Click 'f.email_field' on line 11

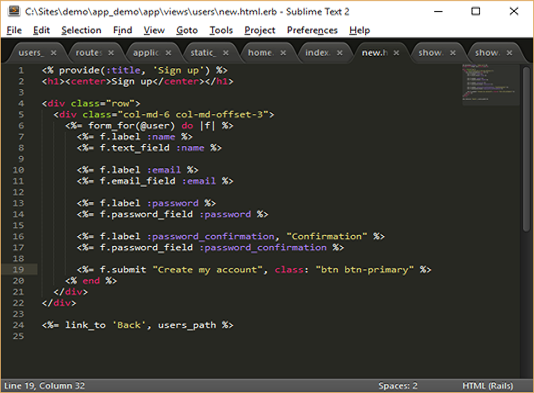138,181
